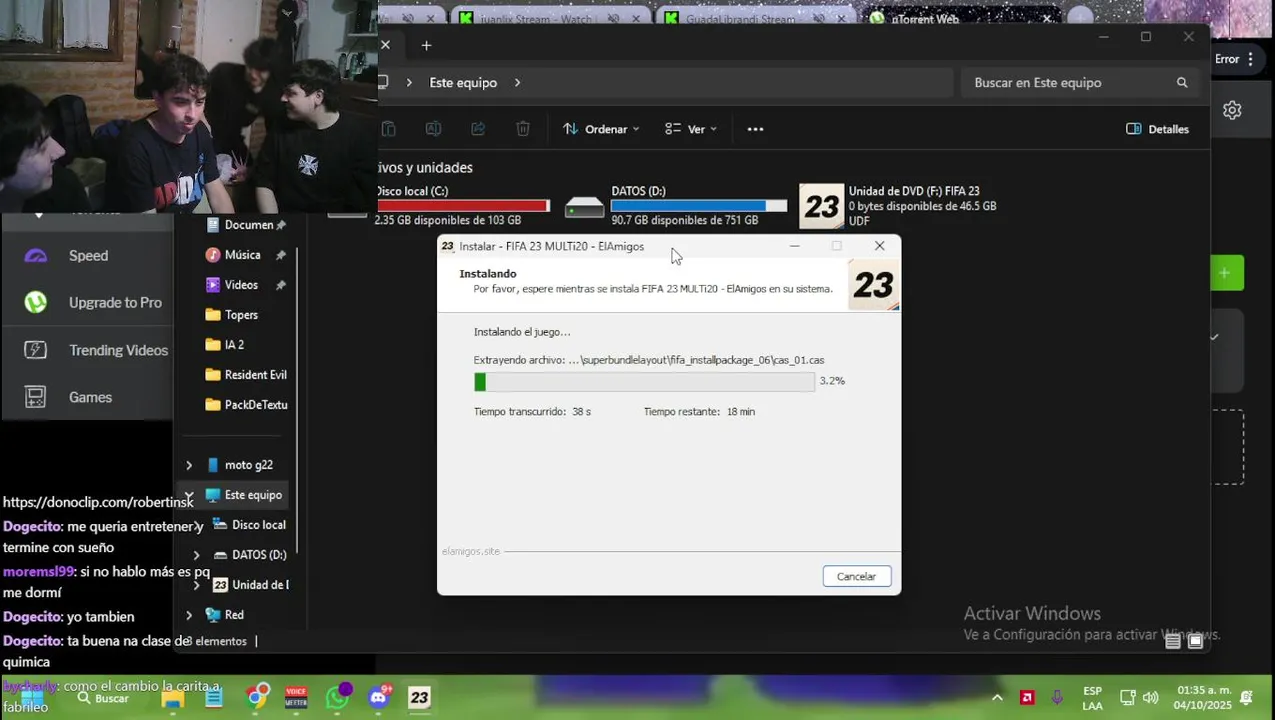Click the paste icon in Explorer toolbar
Viewport: 1275px width, 720px height.
[x=389, y=129]
